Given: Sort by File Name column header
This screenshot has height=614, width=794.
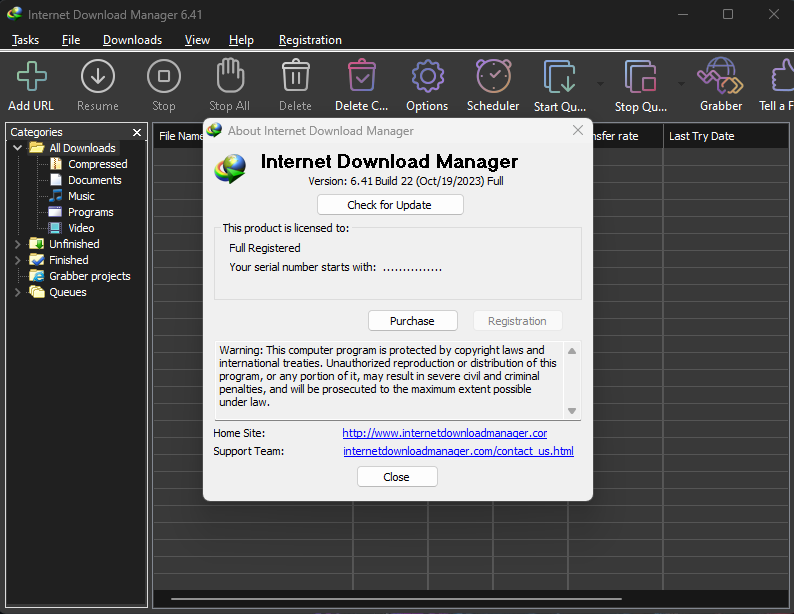Looking at the screenshot, I should pos(179,136).
